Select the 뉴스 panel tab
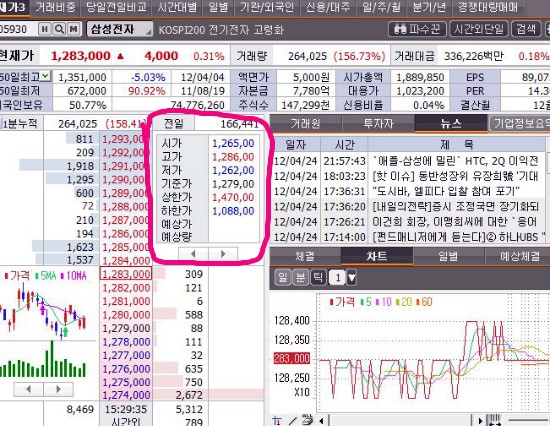550x426 pixels. [x=451, y=124]
